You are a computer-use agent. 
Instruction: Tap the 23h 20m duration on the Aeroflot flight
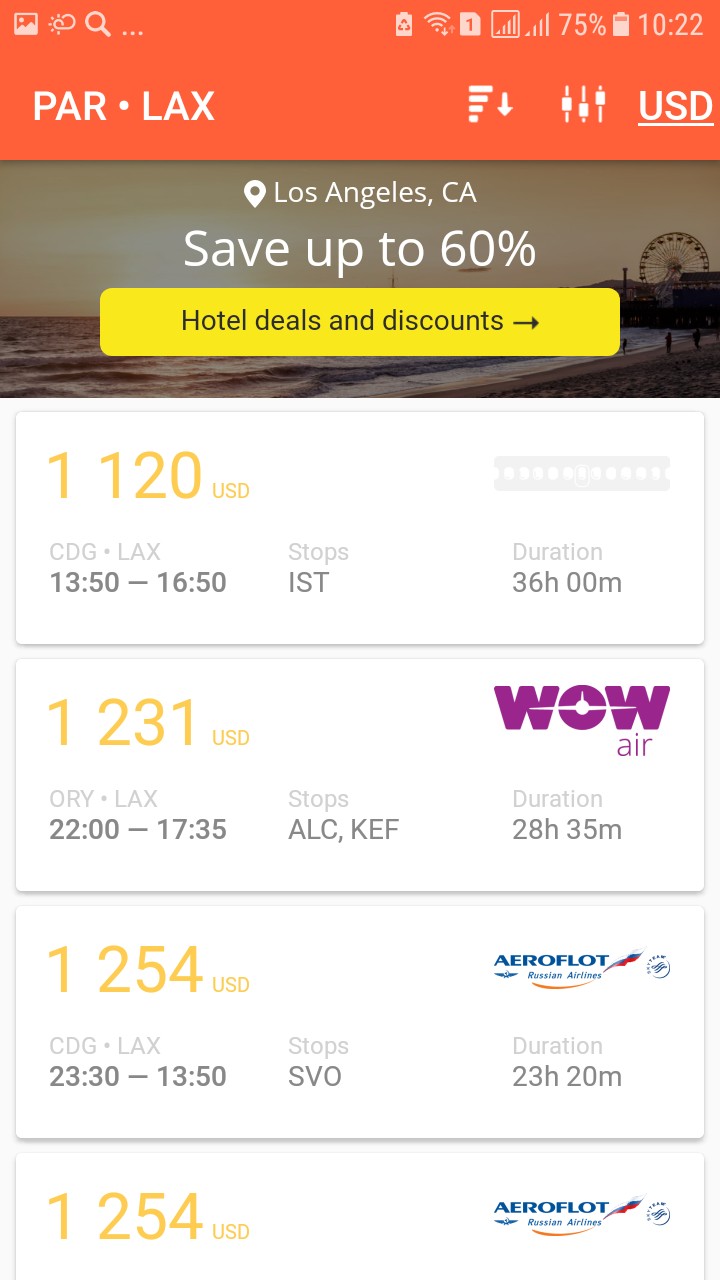pos(567,1076)
